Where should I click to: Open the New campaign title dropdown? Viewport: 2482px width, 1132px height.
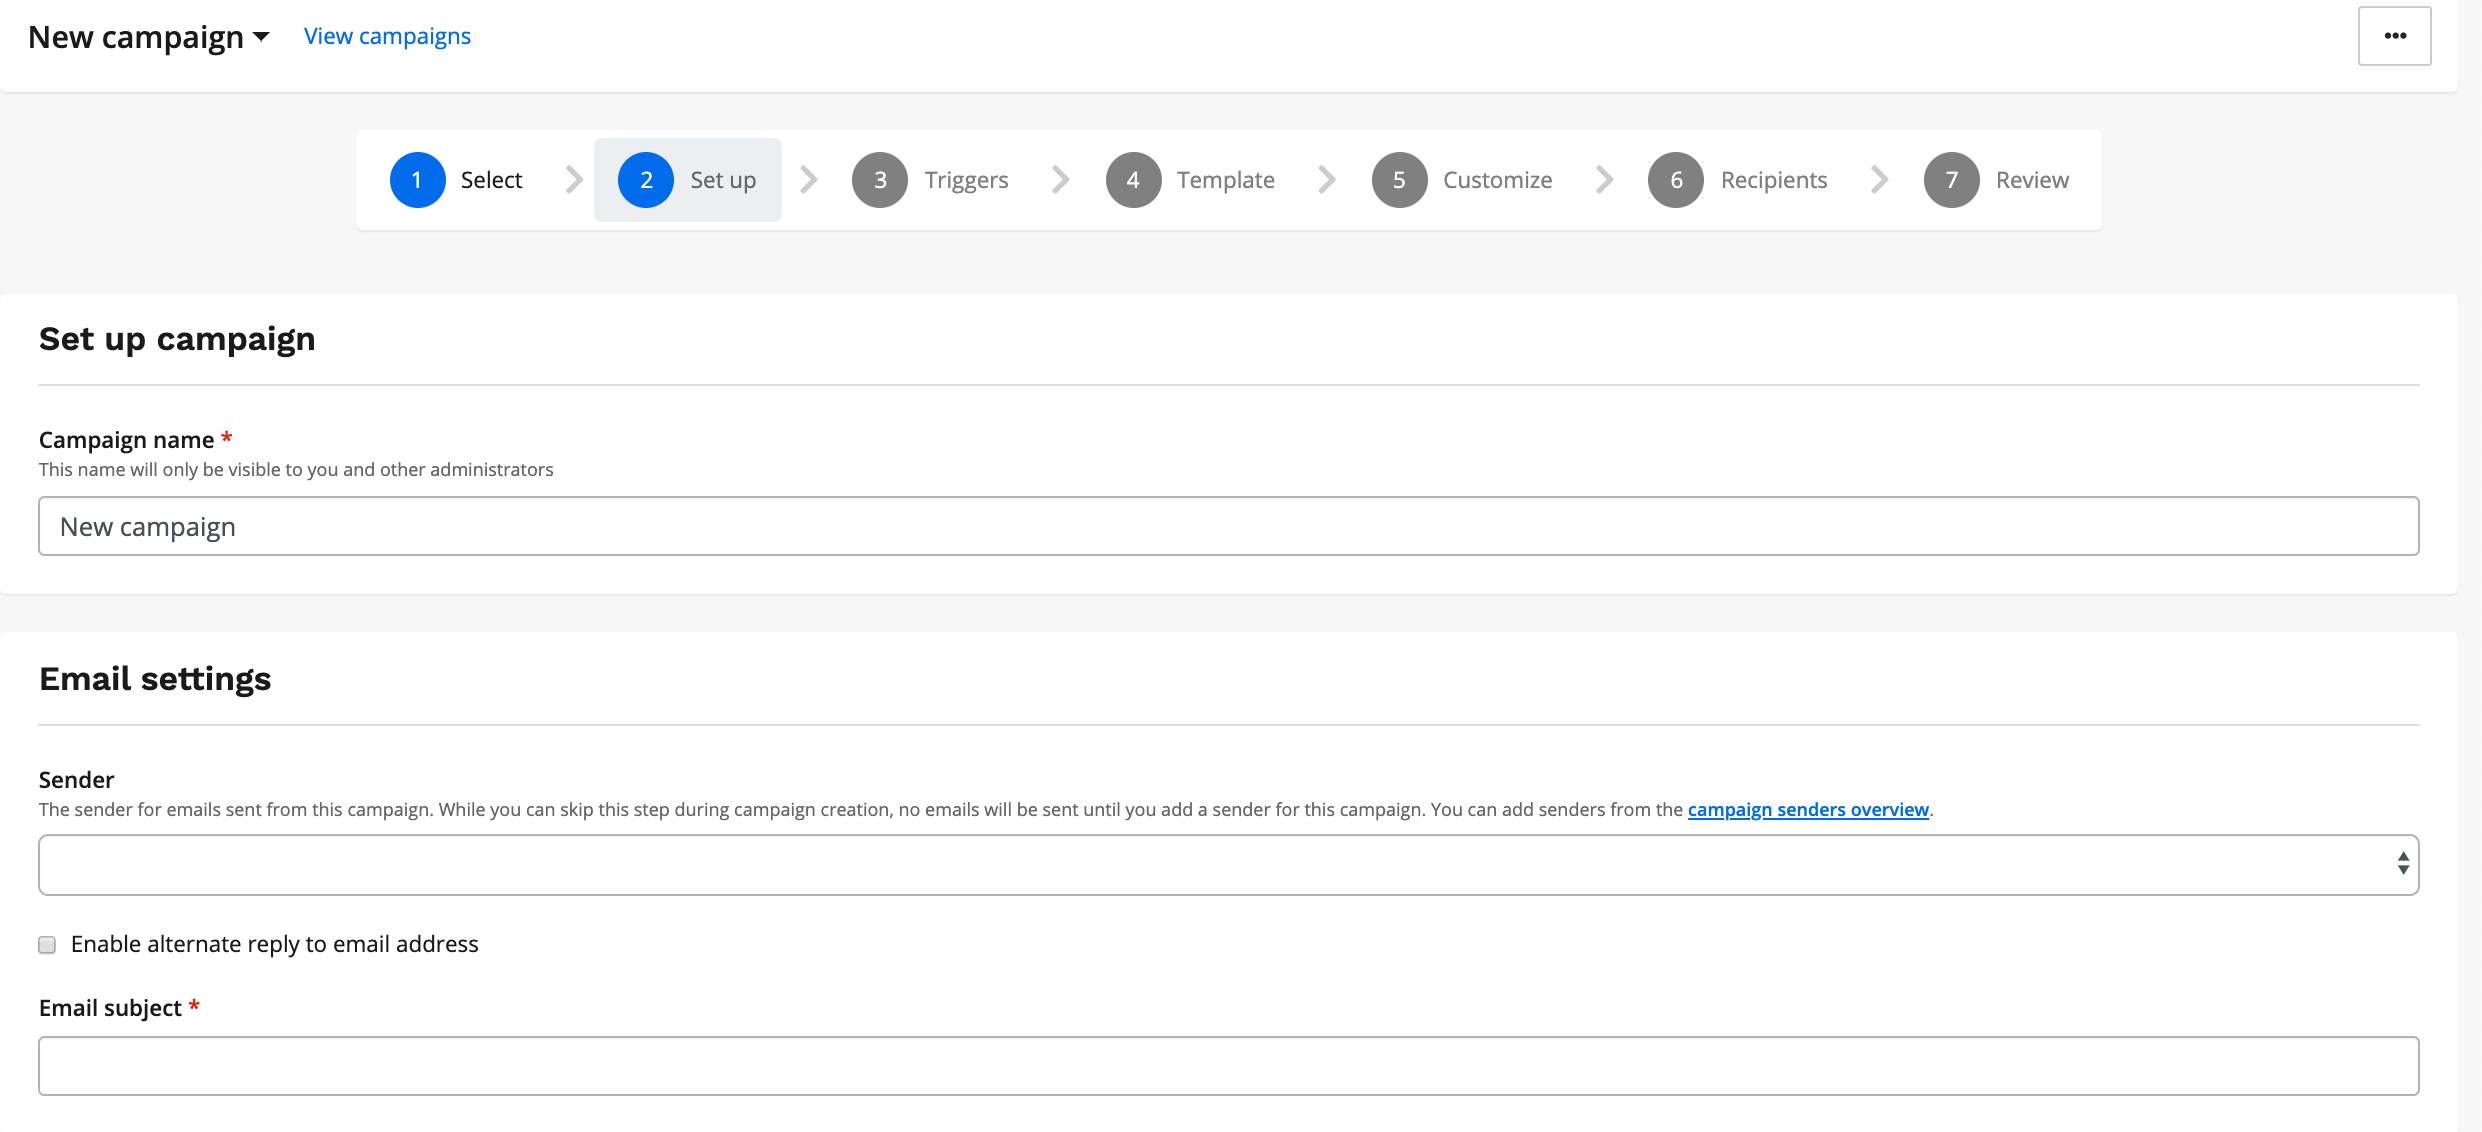pyautogui.click(x=149, y=37)
